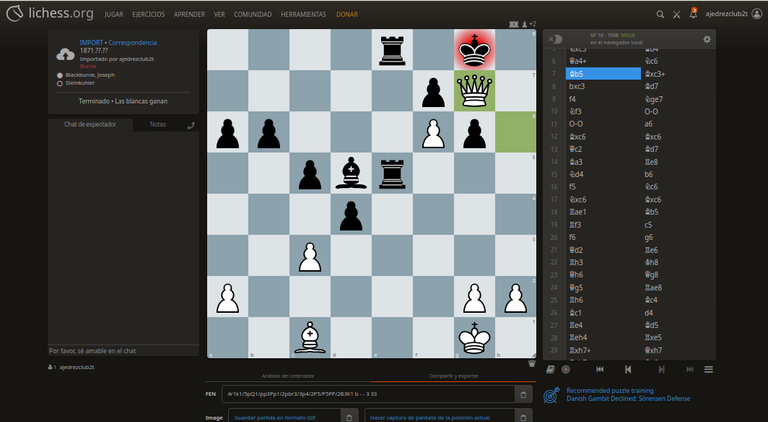Select move 23 Qh6 in the move list
The width and height of the screenshot is (768, 422).
(x=603, y=275)
